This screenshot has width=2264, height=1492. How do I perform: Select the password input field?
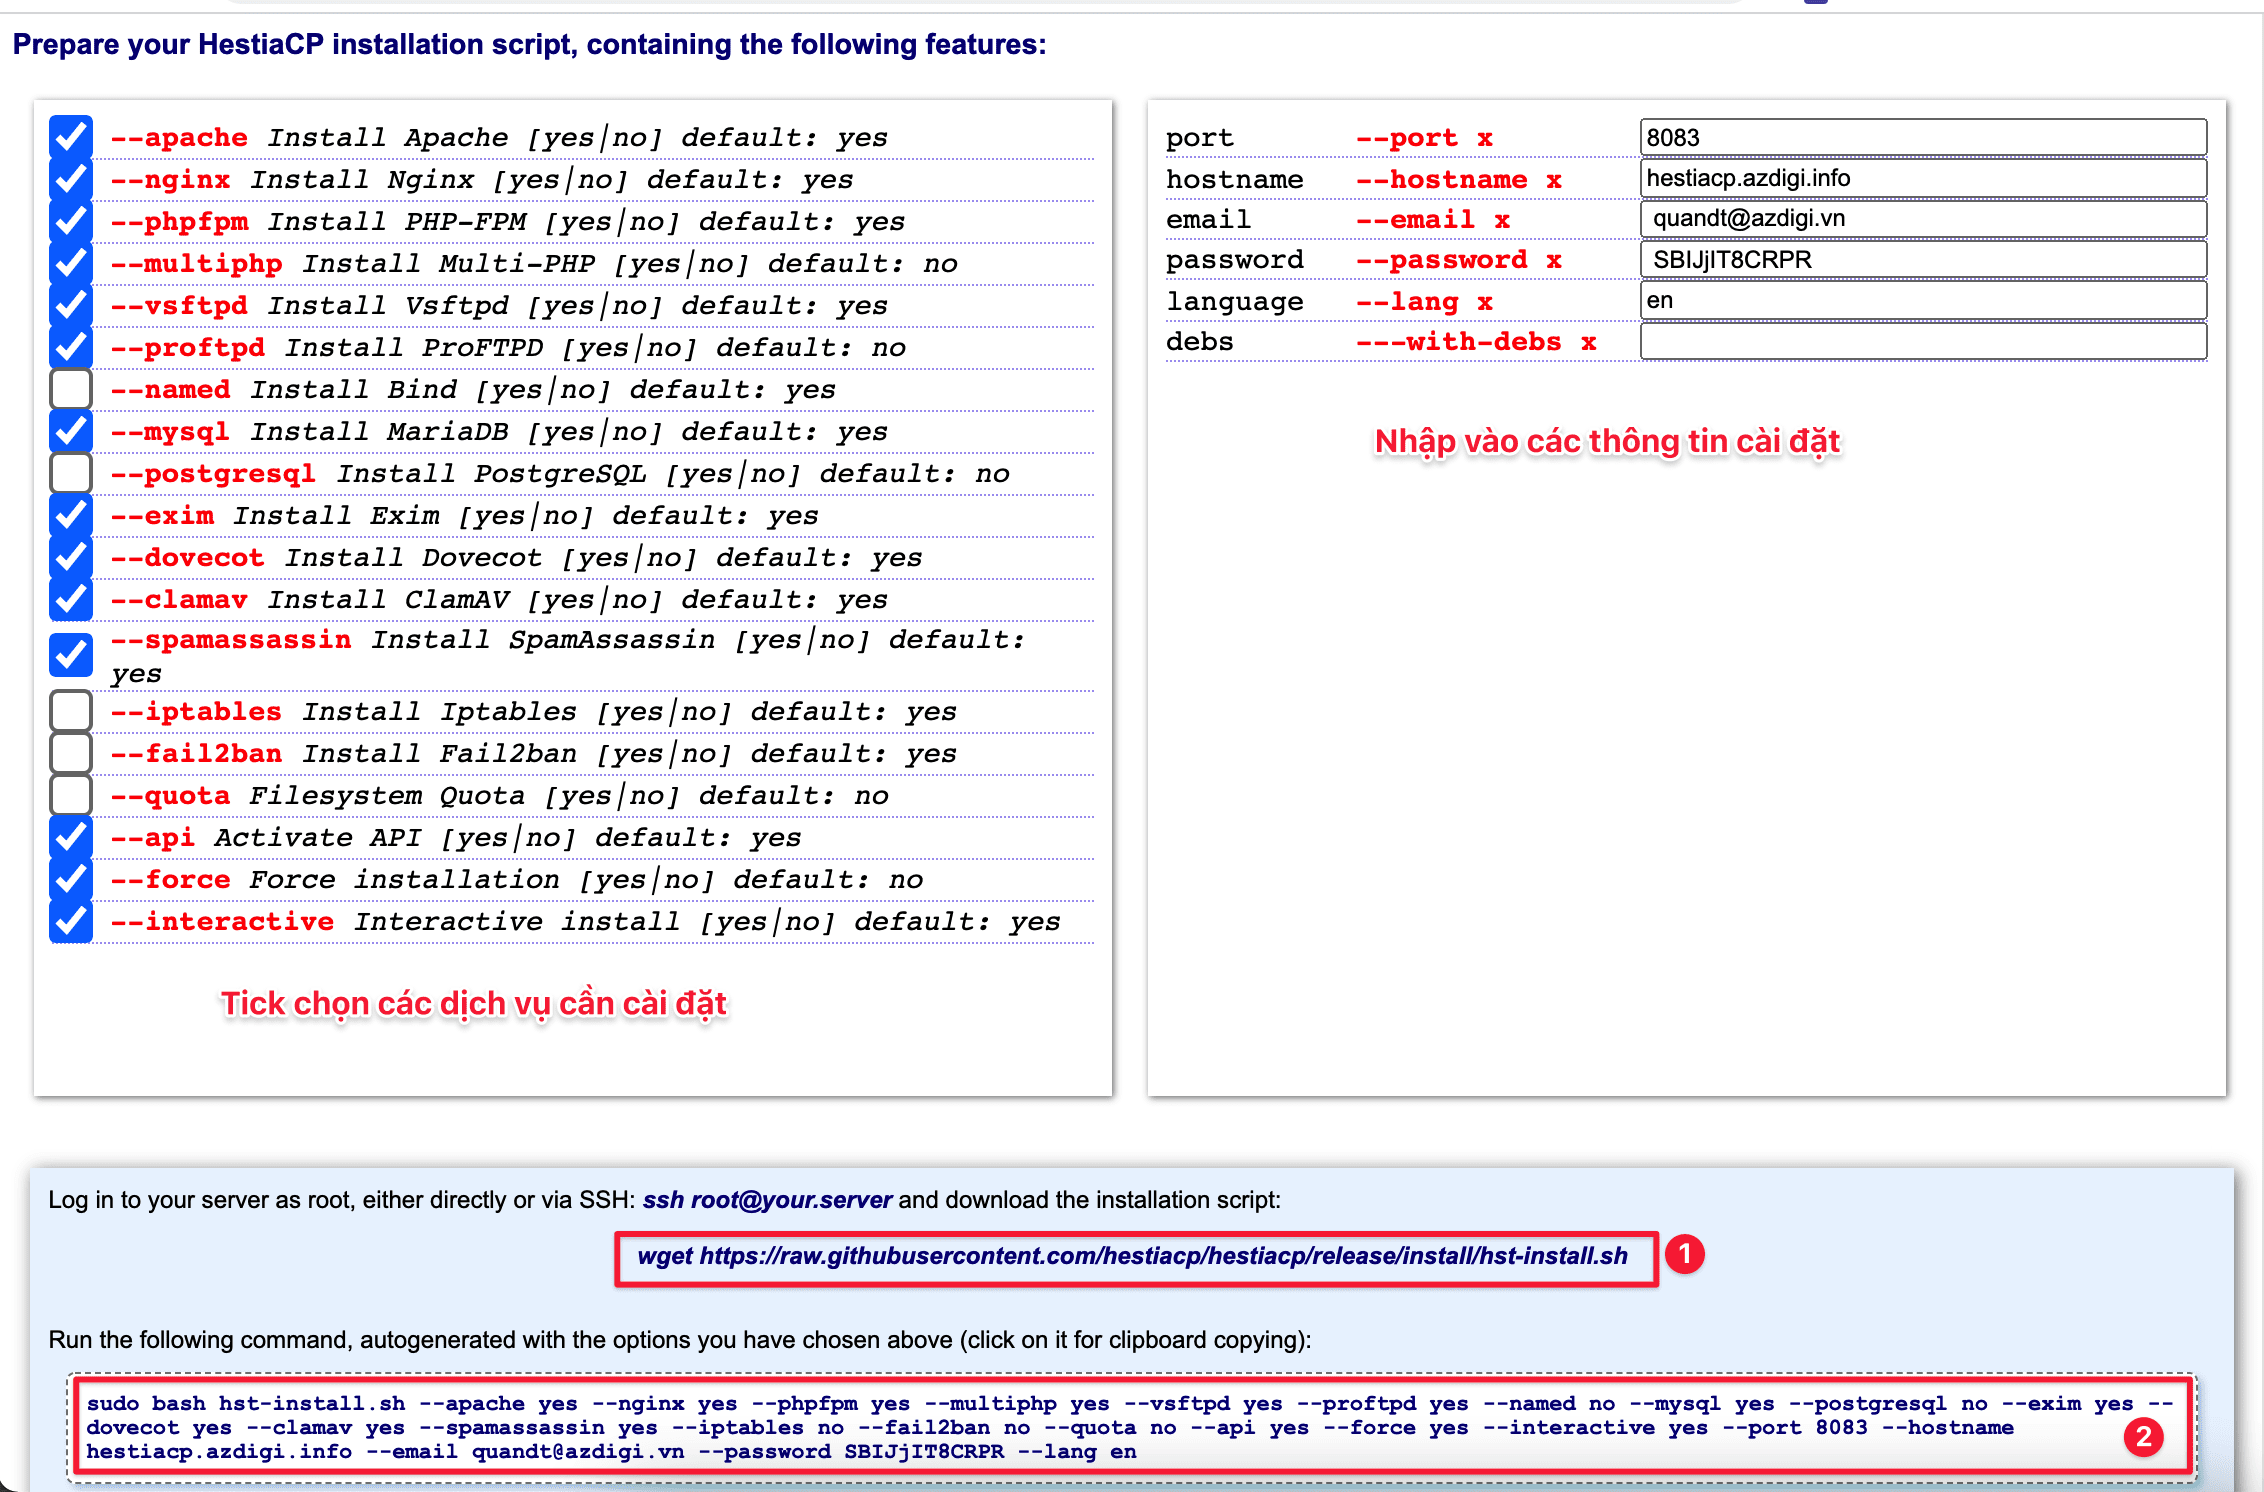pos(1922,260)
